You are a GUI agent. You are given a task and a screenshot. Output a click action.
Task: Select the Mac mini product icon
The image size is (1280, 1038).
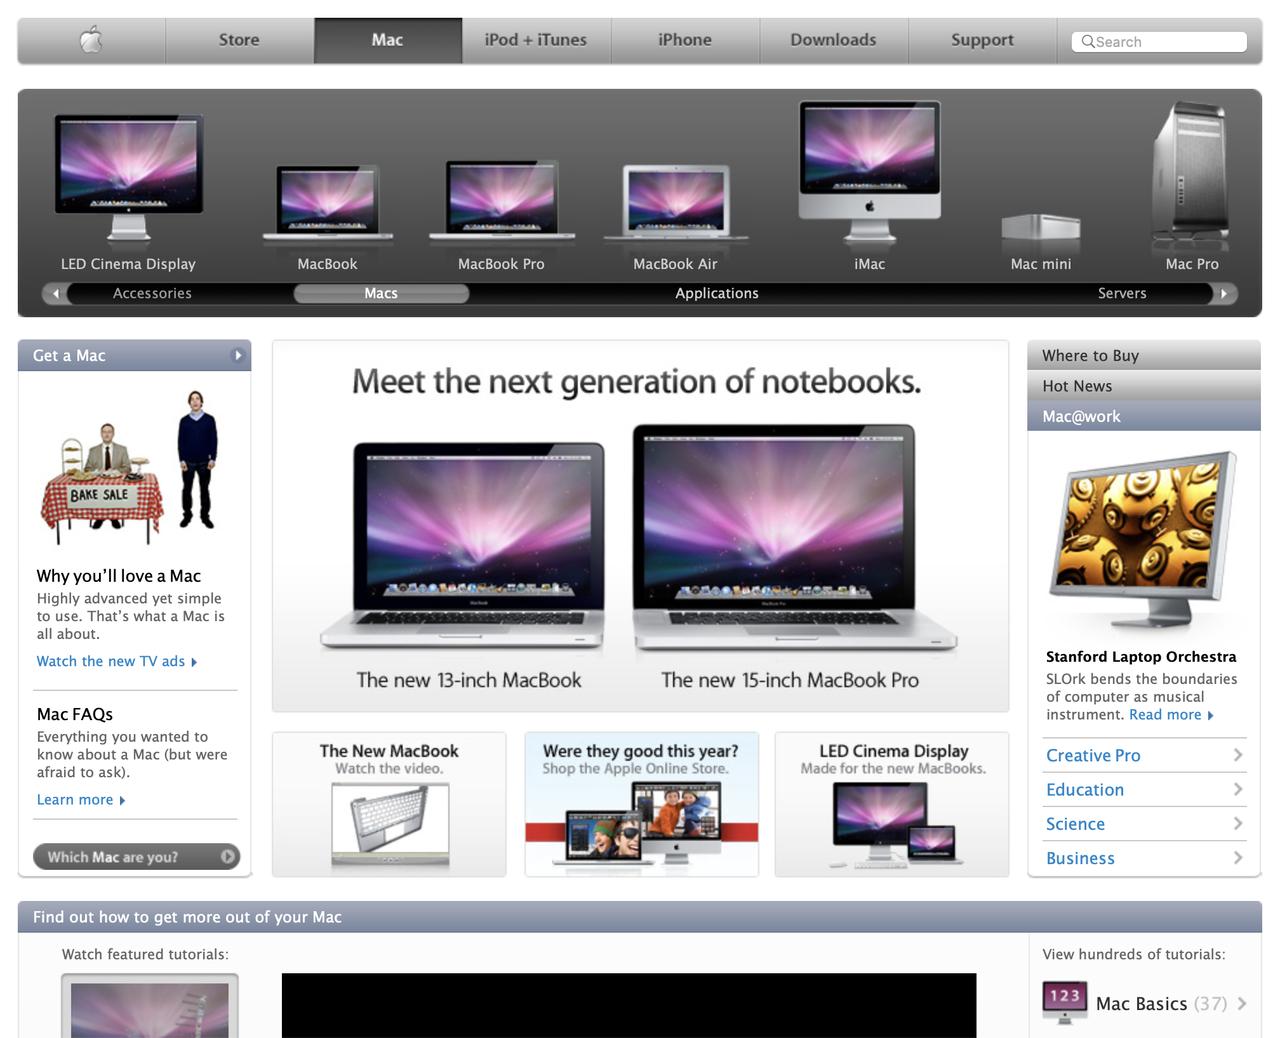click(1041, 227)
